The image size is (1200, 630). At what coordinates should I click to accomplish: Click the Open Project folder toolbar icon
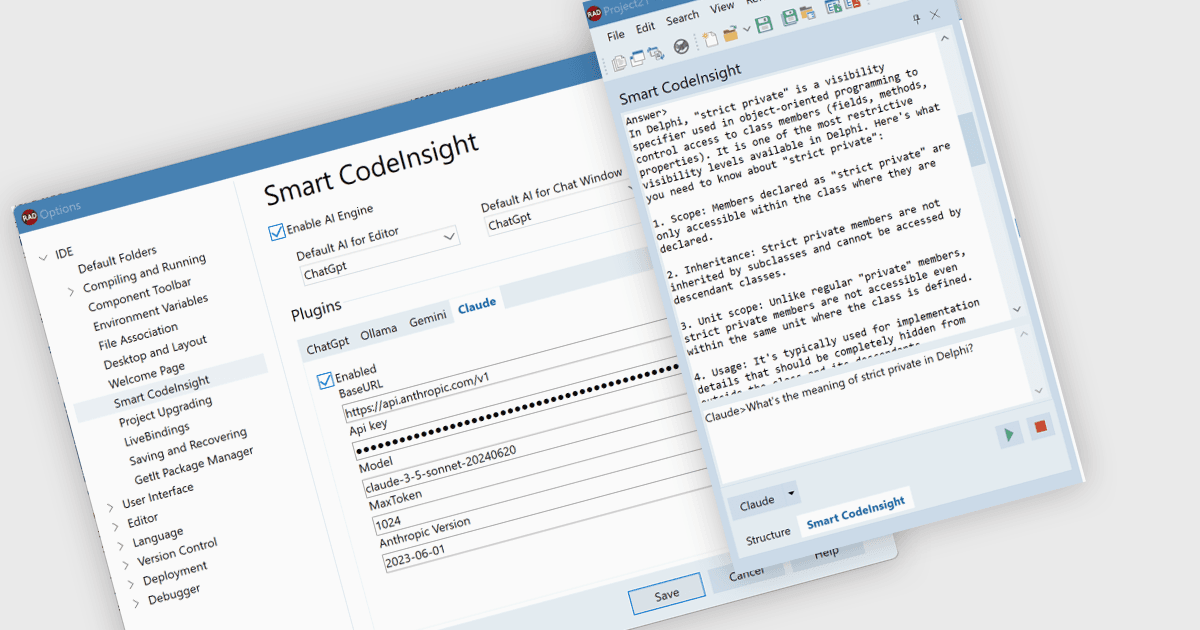point(808,14)
